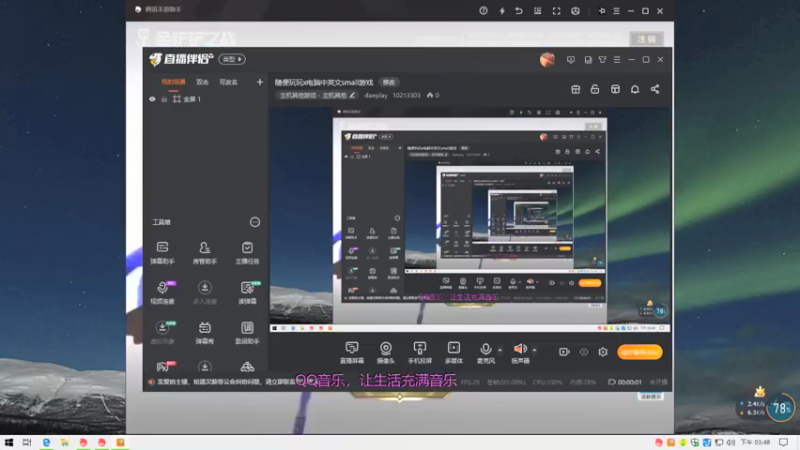The height and width of the screenshot is (450, 800).
Task: Open the 主播任务 streamer tasks tool
Action: click(x=247, y=253)
